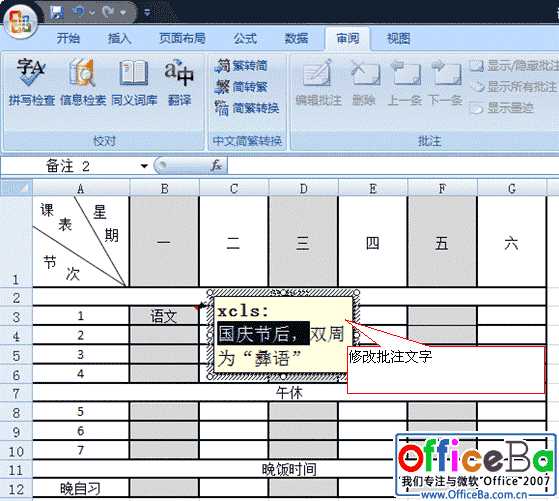Open 信息检索 research tool
Screen dimensions: 559x501
pos(83,83)
